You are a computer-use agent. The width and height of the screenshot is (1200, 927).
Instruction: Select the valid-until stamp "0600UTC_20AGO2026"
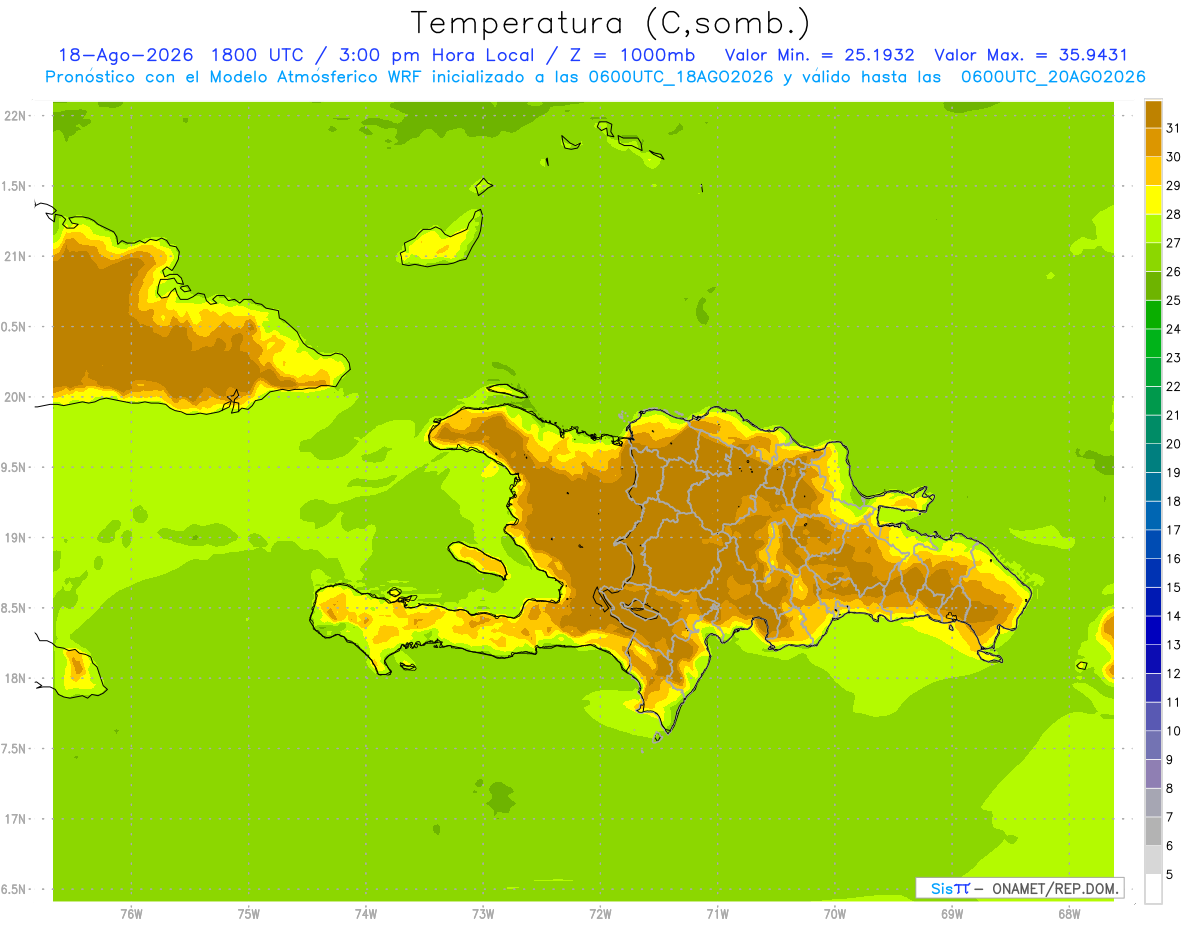tap(1053, 77)
